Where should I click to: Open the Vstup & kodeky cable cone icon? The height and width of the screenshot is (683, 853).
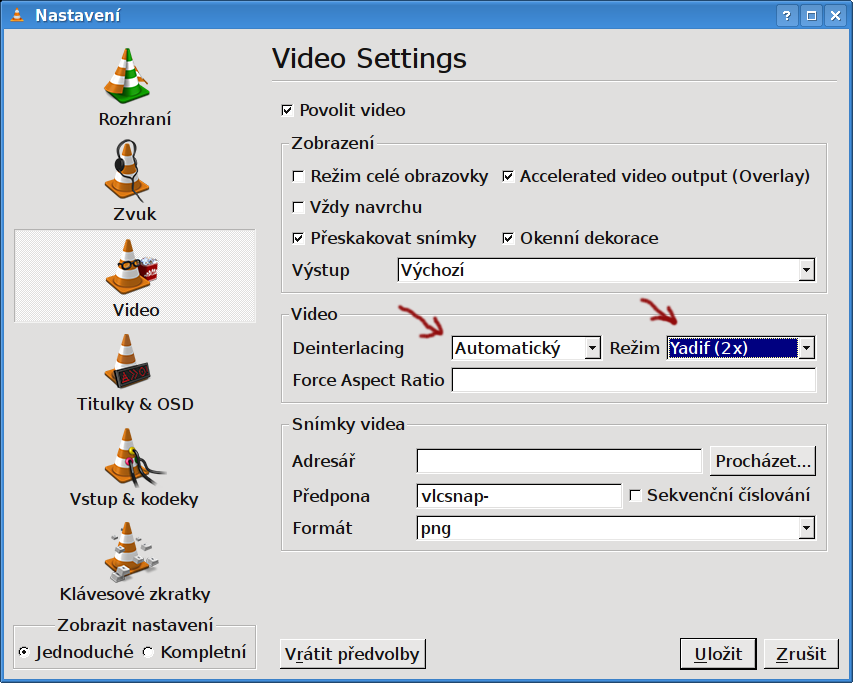(x=134, y=457)
